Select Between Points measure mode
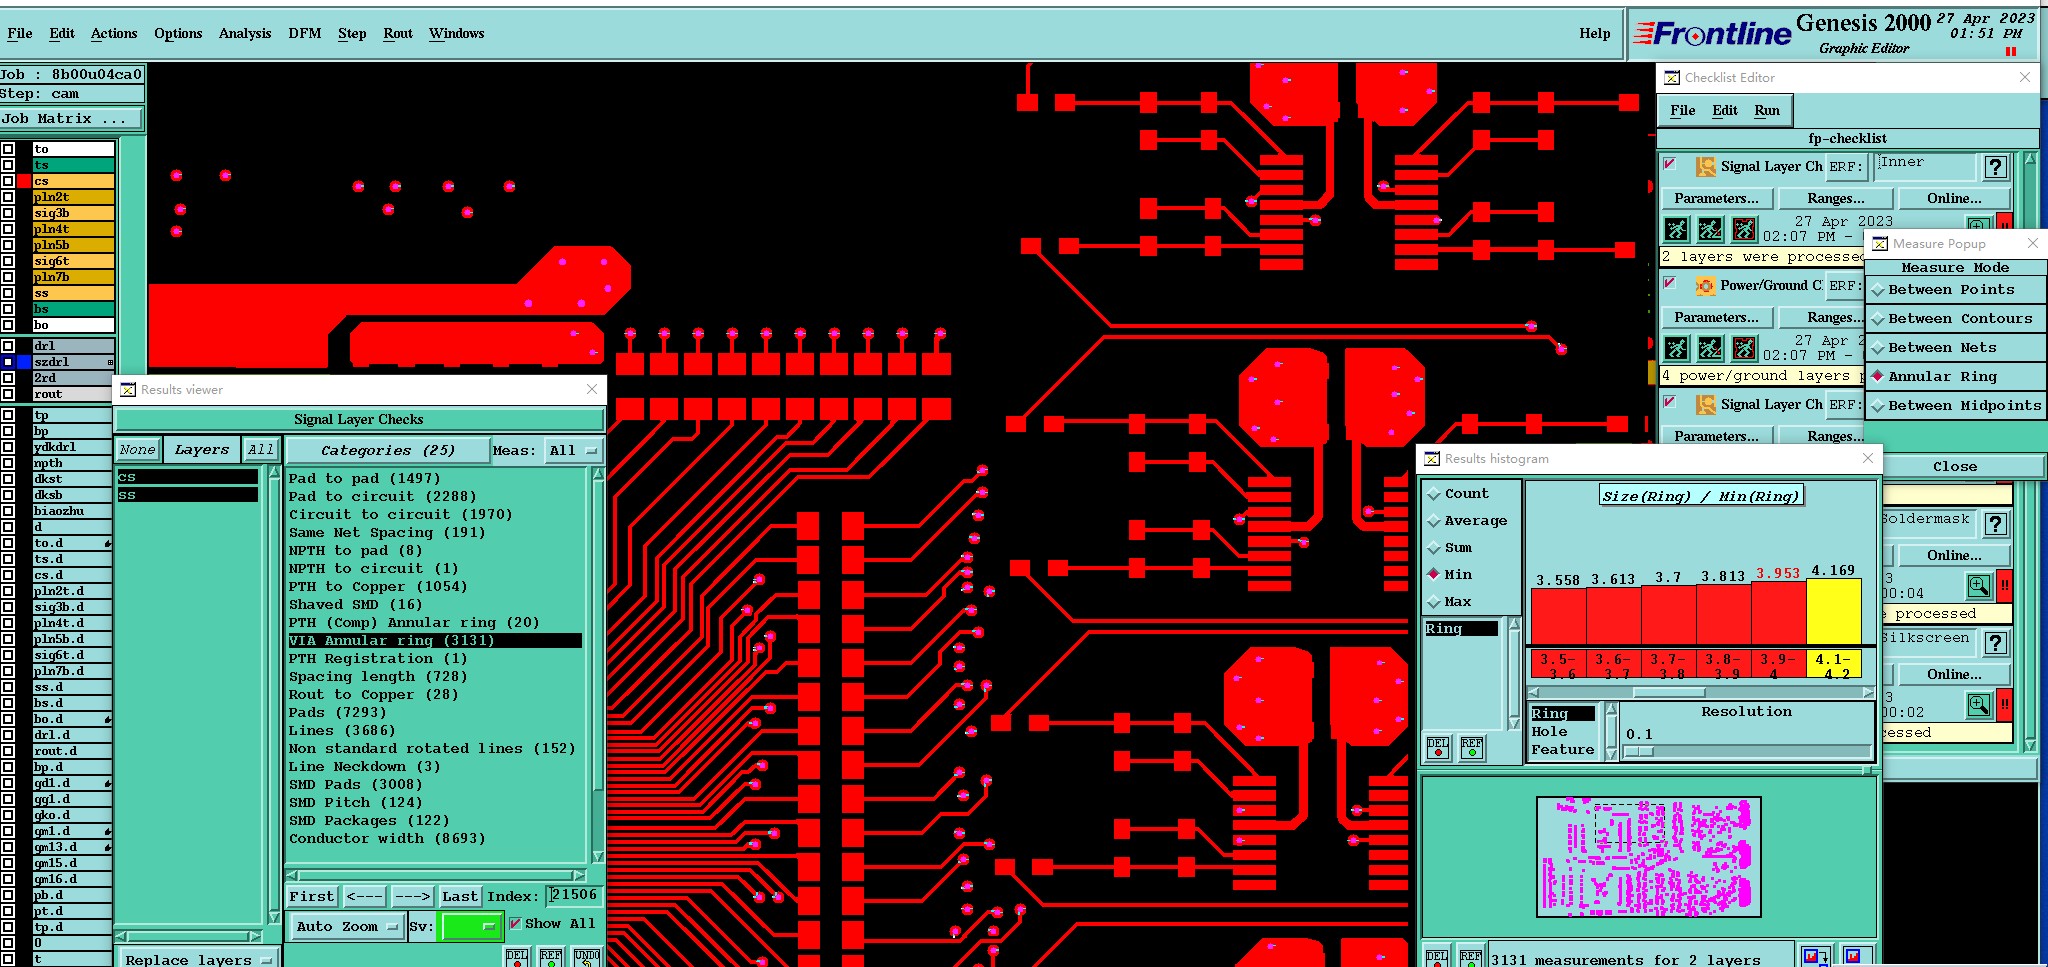 coord(1955,290)
